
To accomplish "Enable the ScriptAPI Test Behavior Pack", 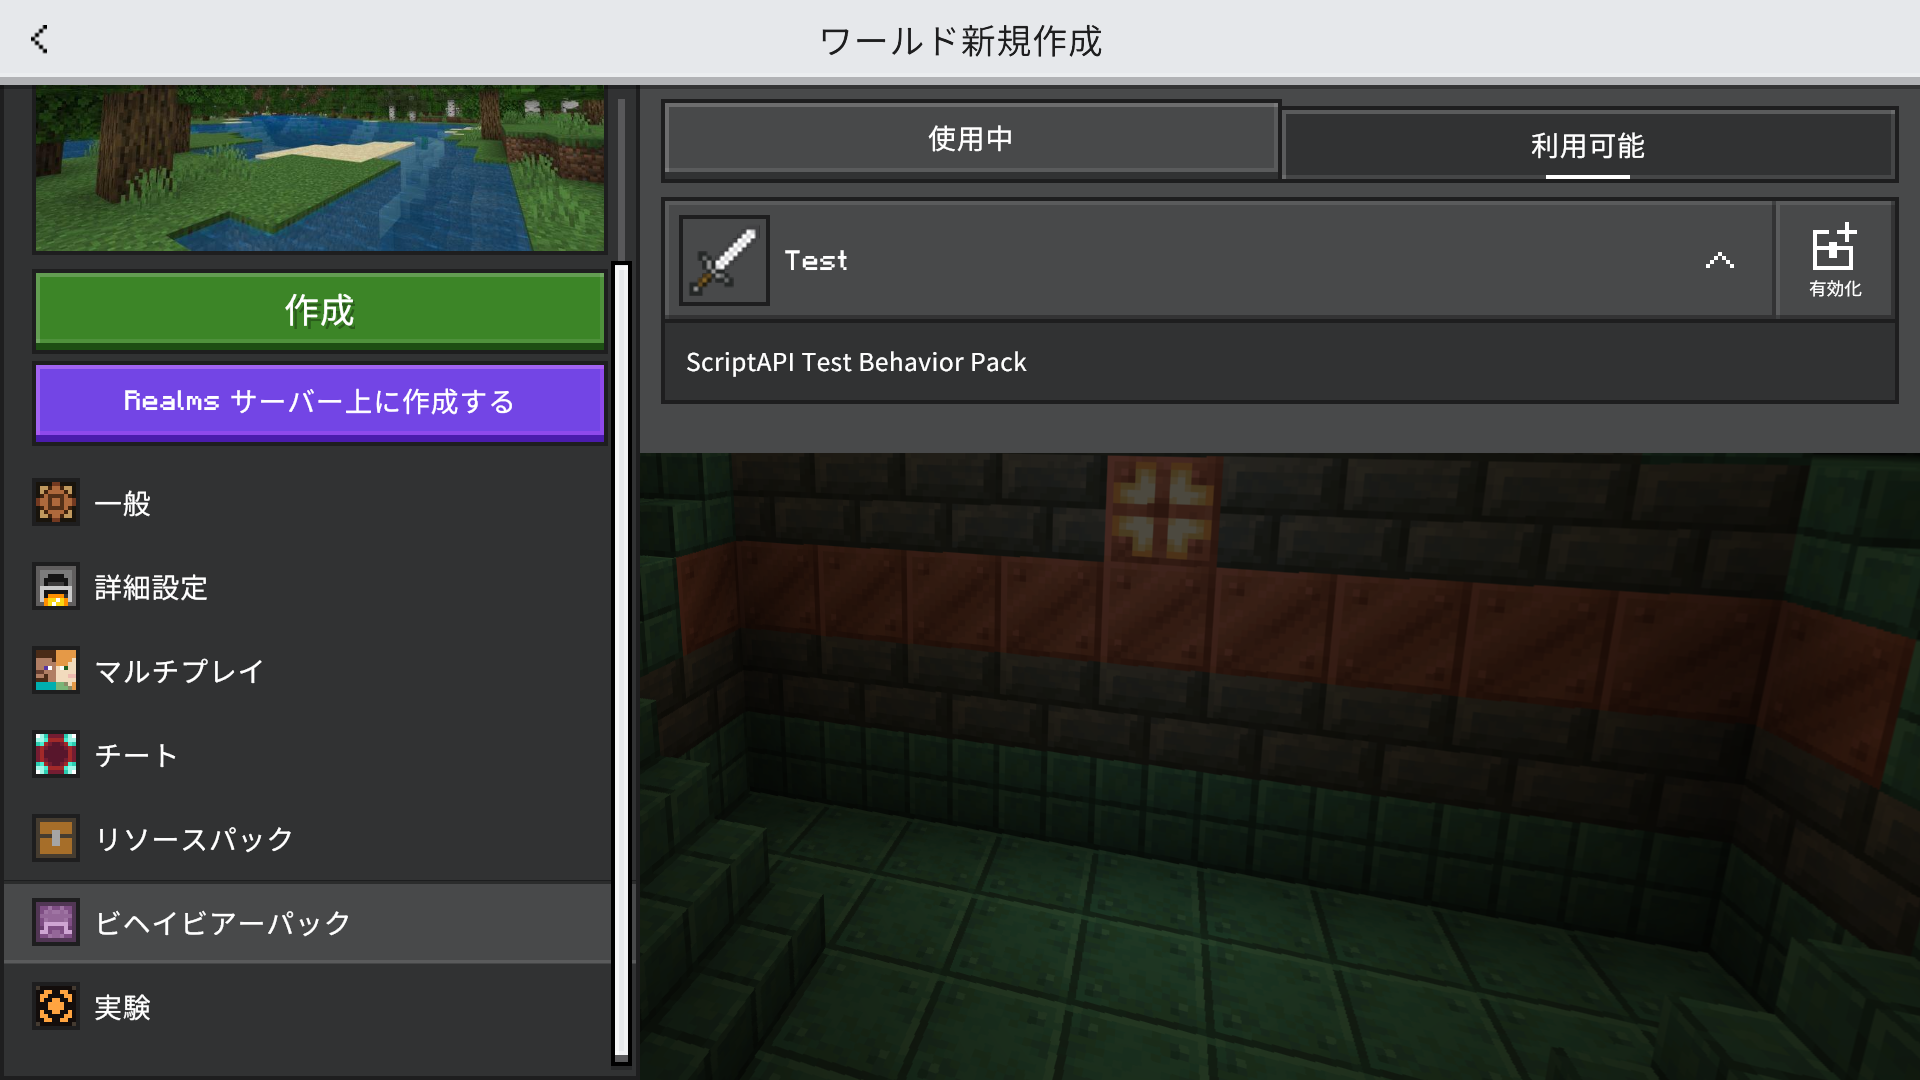I will click(x=1835, y=260).
